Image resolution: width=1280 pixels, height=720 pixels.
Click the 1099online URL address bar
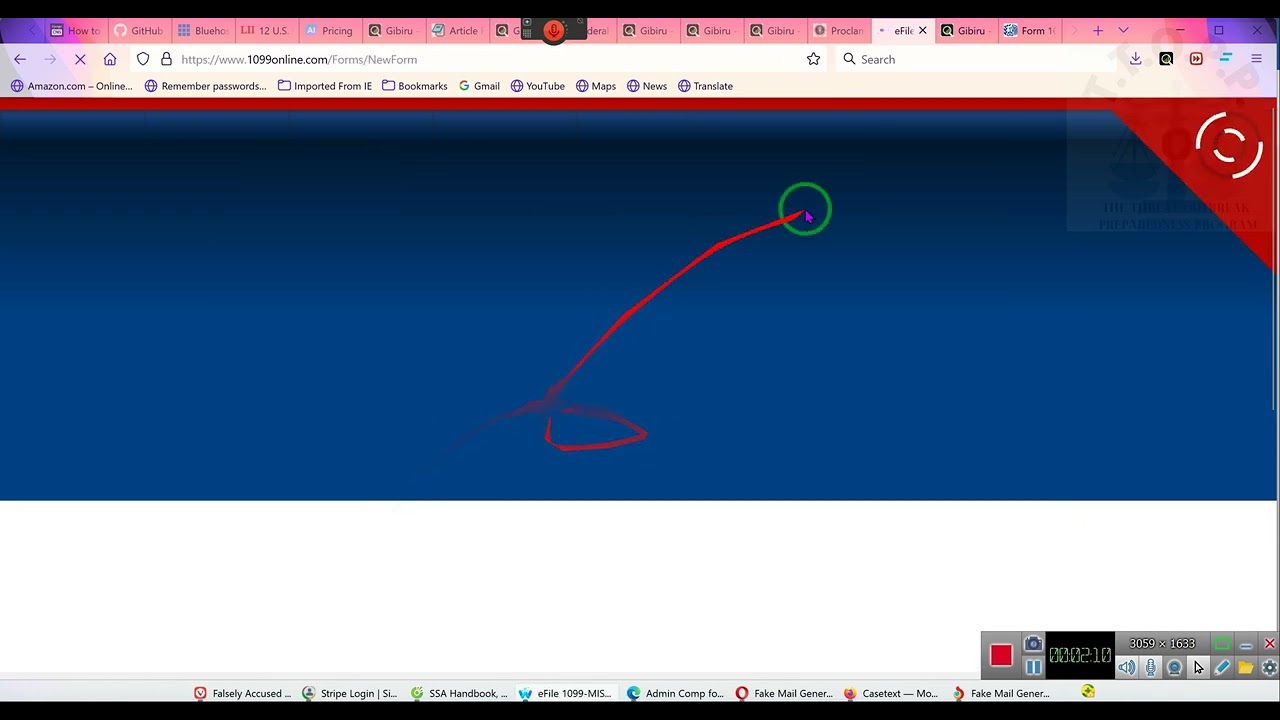480,59
